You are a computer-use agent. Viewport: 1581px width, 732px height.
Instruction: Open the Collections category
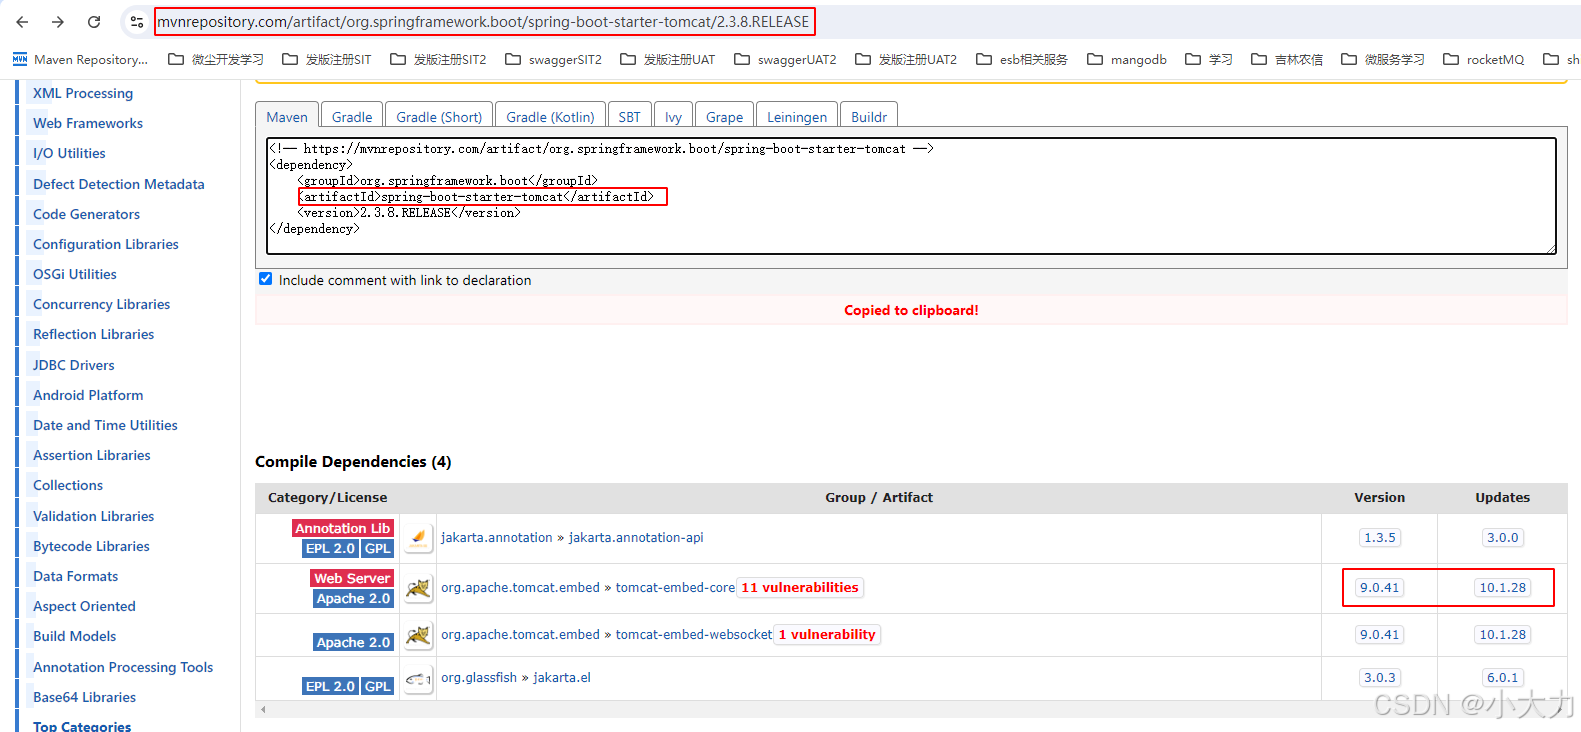tap(68, 485)
